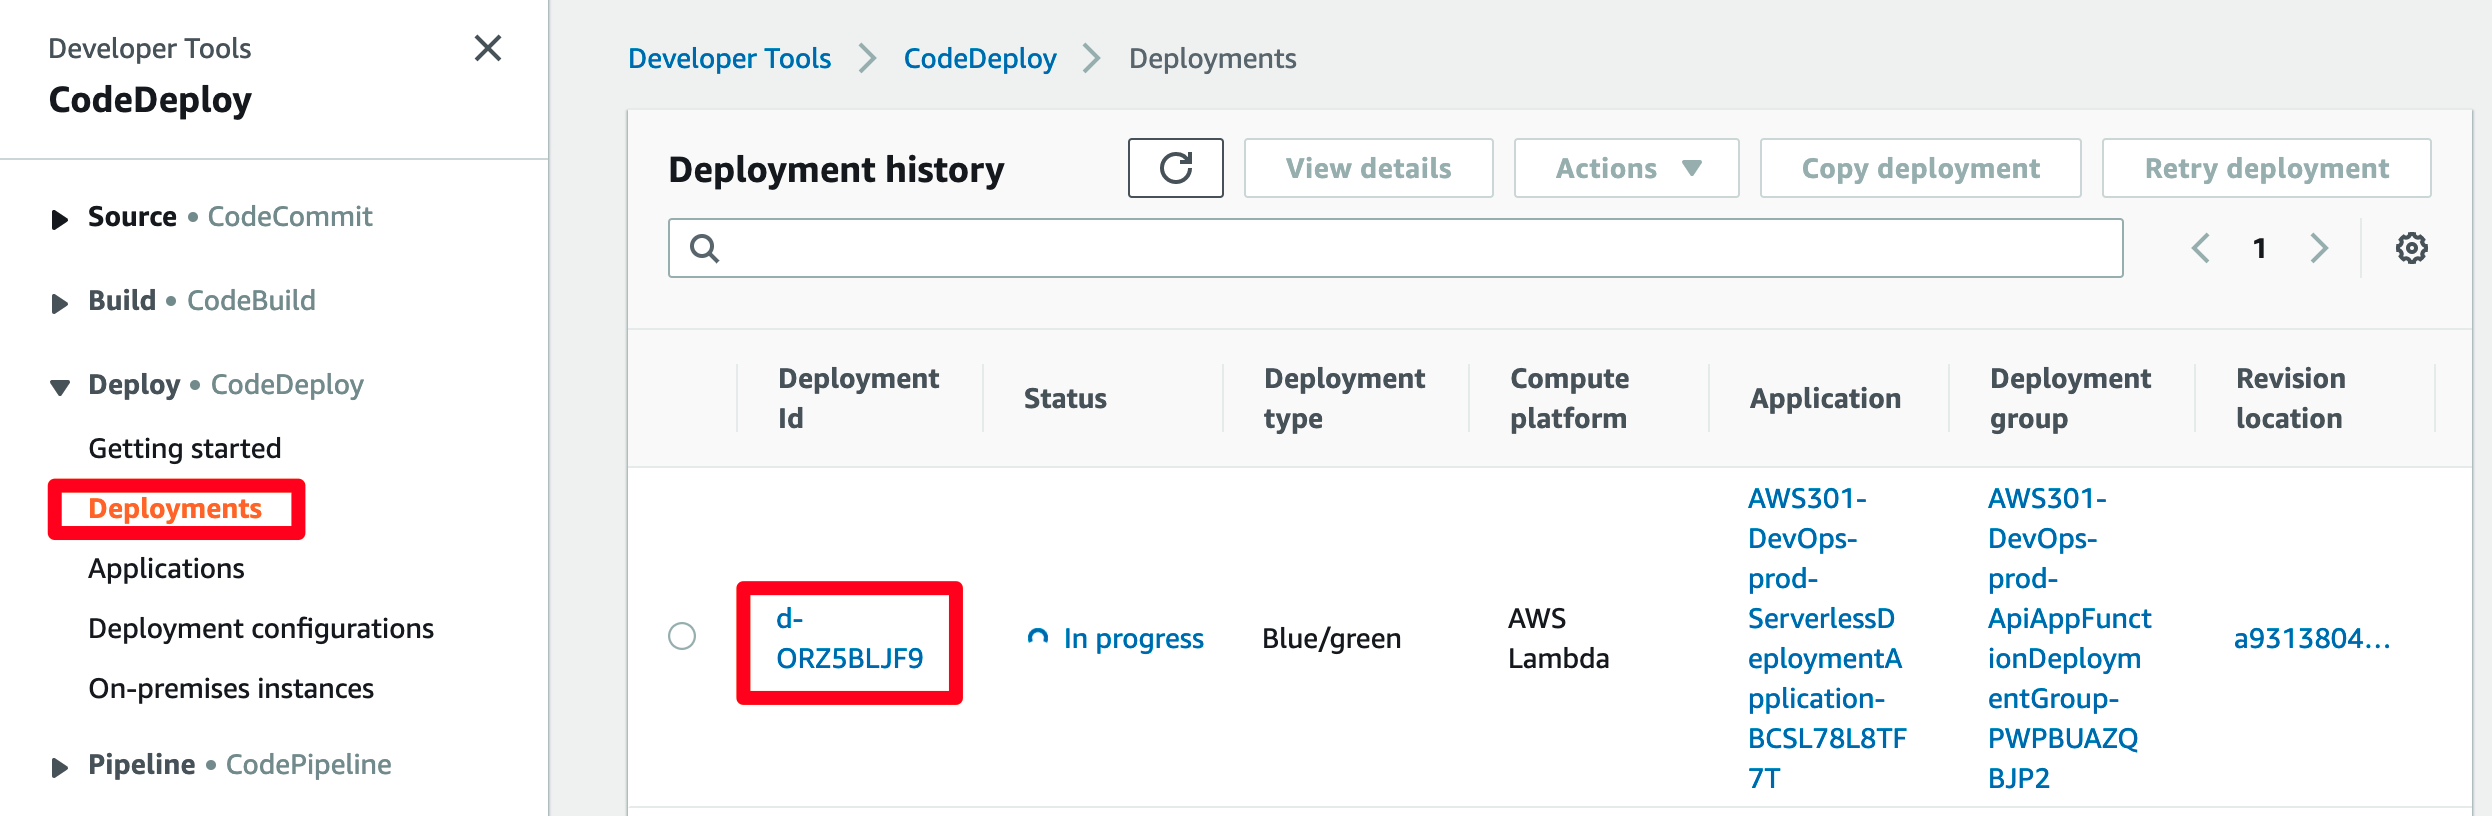Screen dimensions: 2492x816
Task: Click inside the deployment search field
Action: (1395, 248)
